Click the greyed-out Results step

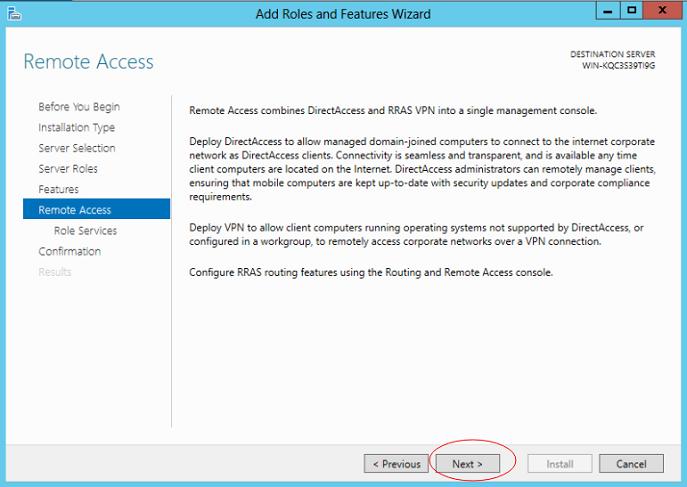[55, 272]
